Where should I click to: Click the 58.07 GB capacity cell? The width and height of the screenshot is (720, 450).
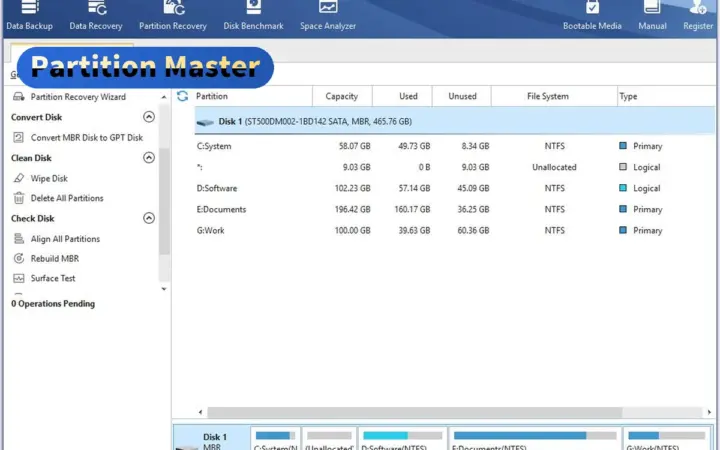354,146
